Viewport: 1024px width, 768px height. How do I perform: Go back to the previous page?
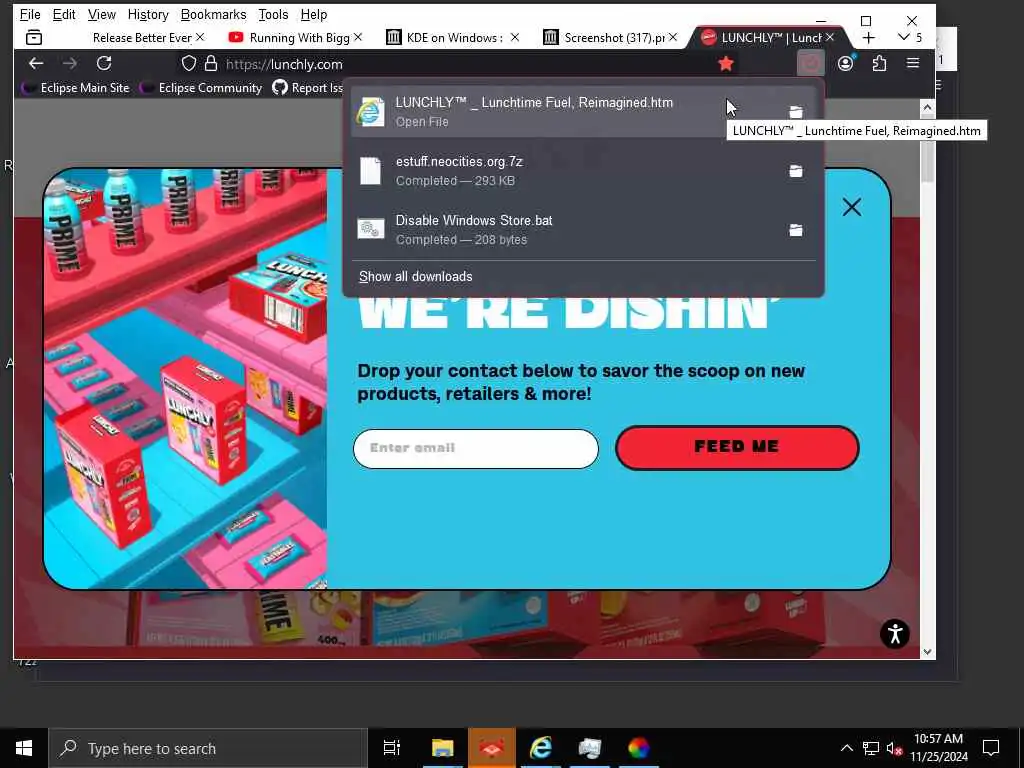36,63
